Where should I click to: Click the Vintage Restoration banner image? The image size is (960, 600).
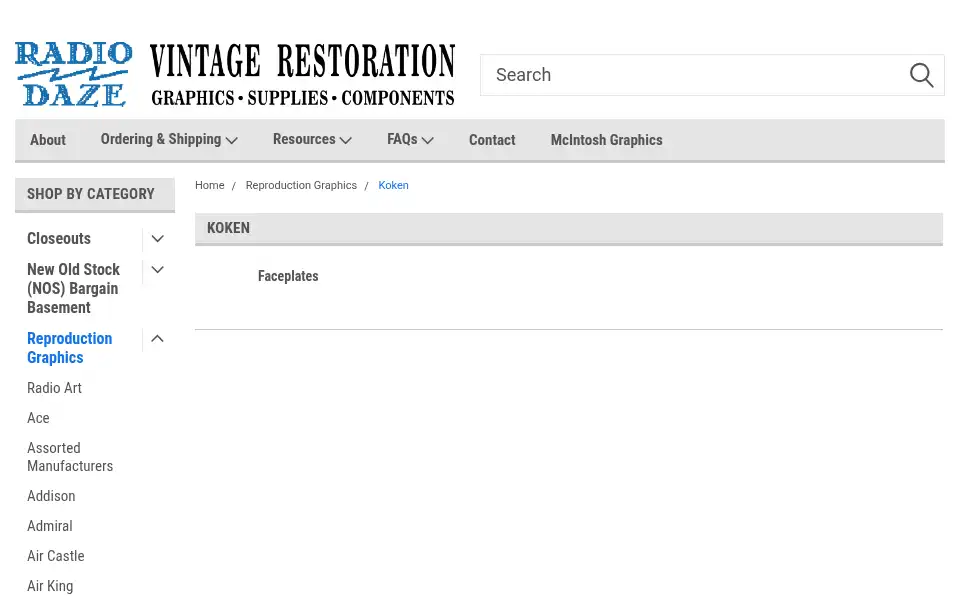tap(302, 74)
